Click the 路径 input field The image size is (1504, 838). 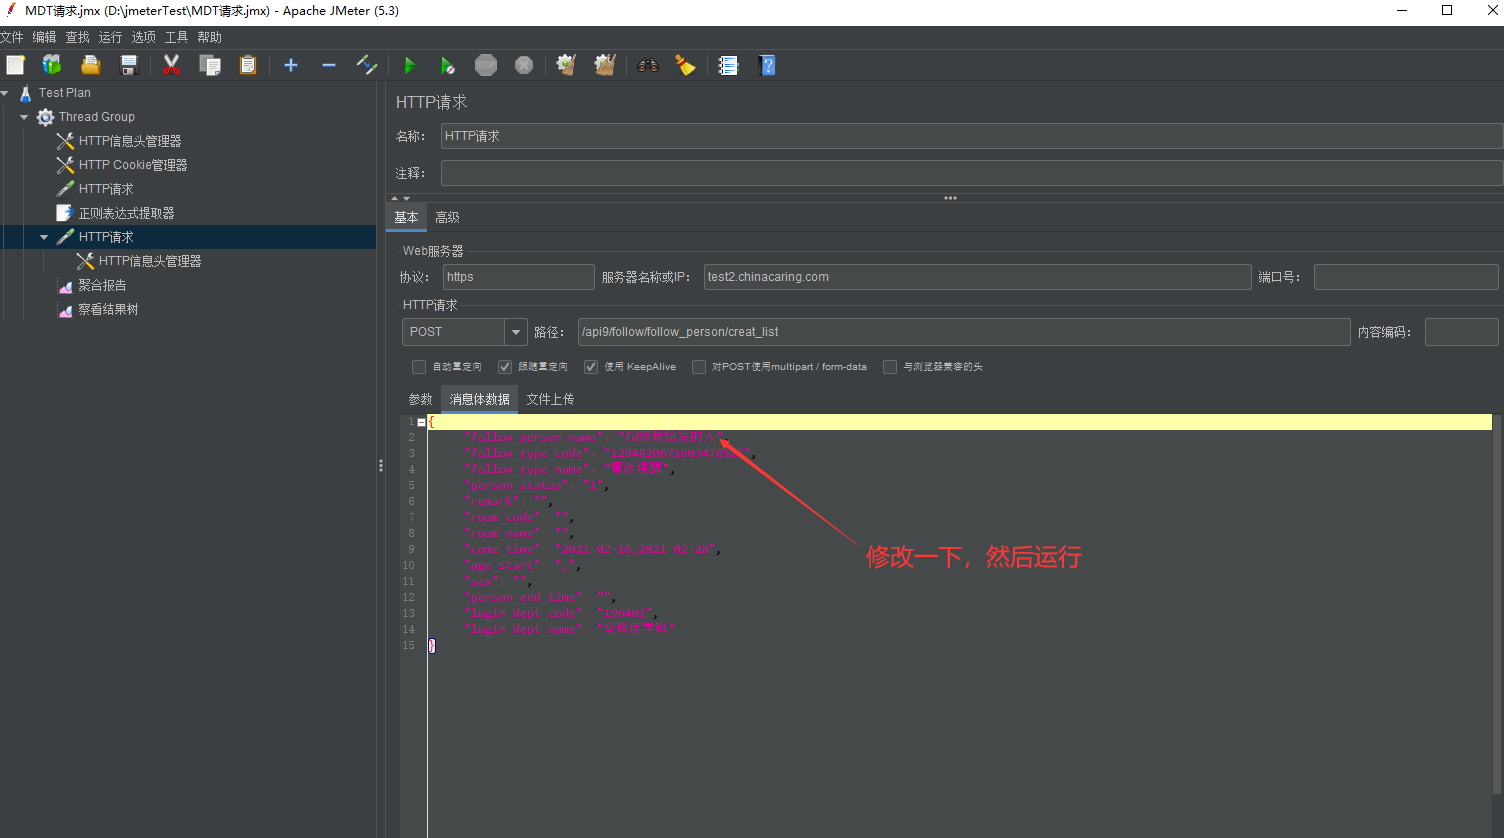click(x=964, y=332)
